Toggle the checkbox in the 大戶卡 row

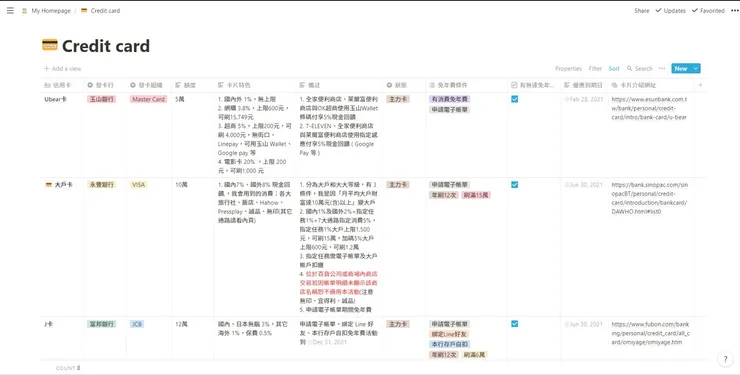[x=514, y=184]
